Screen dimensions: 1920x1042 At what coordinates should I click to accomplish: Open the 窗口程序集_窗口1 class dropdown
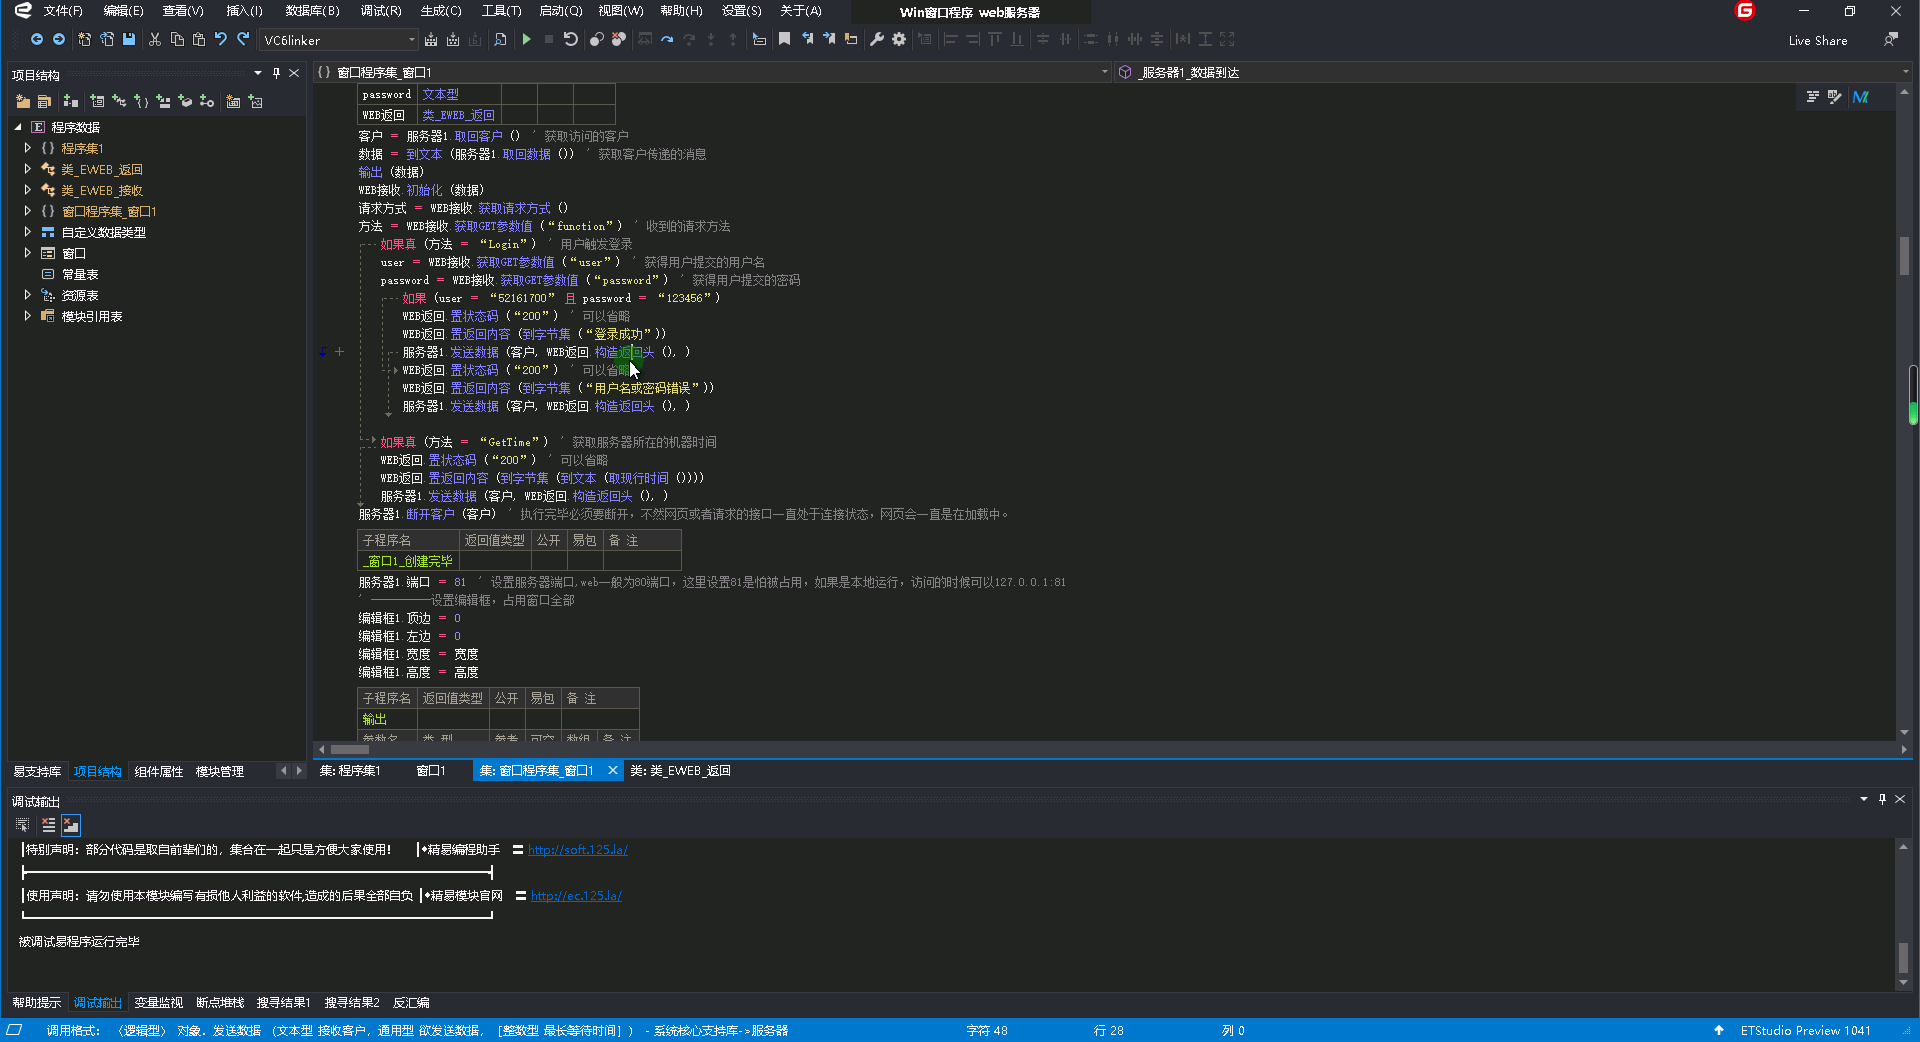(x=1105, y=72)
